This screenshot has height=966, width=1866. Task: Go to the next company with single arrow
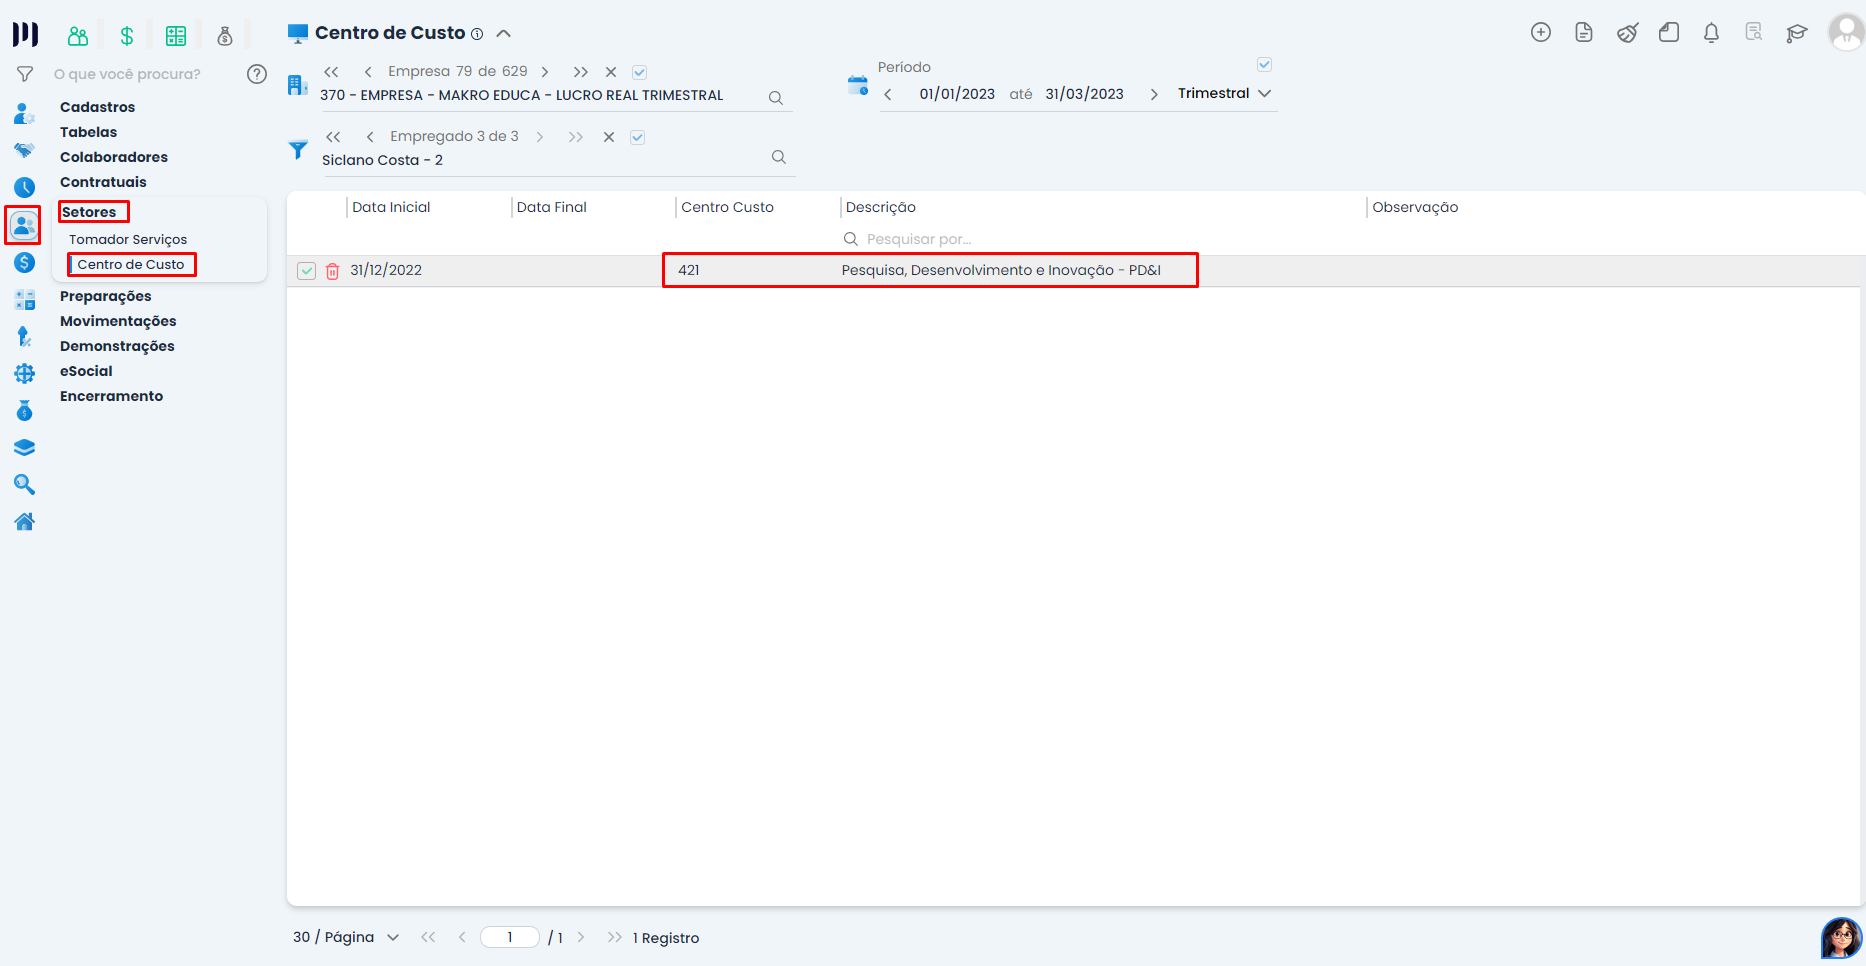545,72
